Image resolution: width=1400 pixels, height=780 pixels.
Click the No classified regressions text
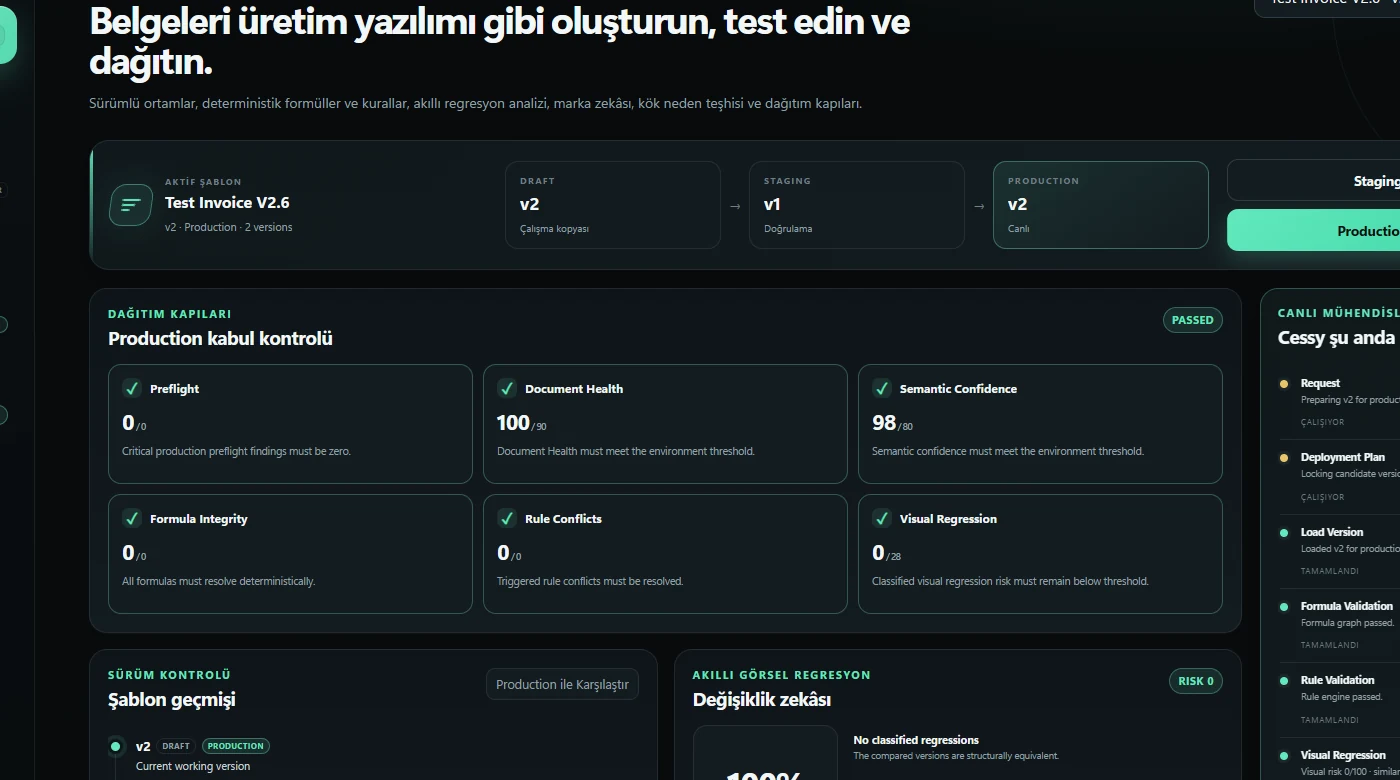coord(916,740)
